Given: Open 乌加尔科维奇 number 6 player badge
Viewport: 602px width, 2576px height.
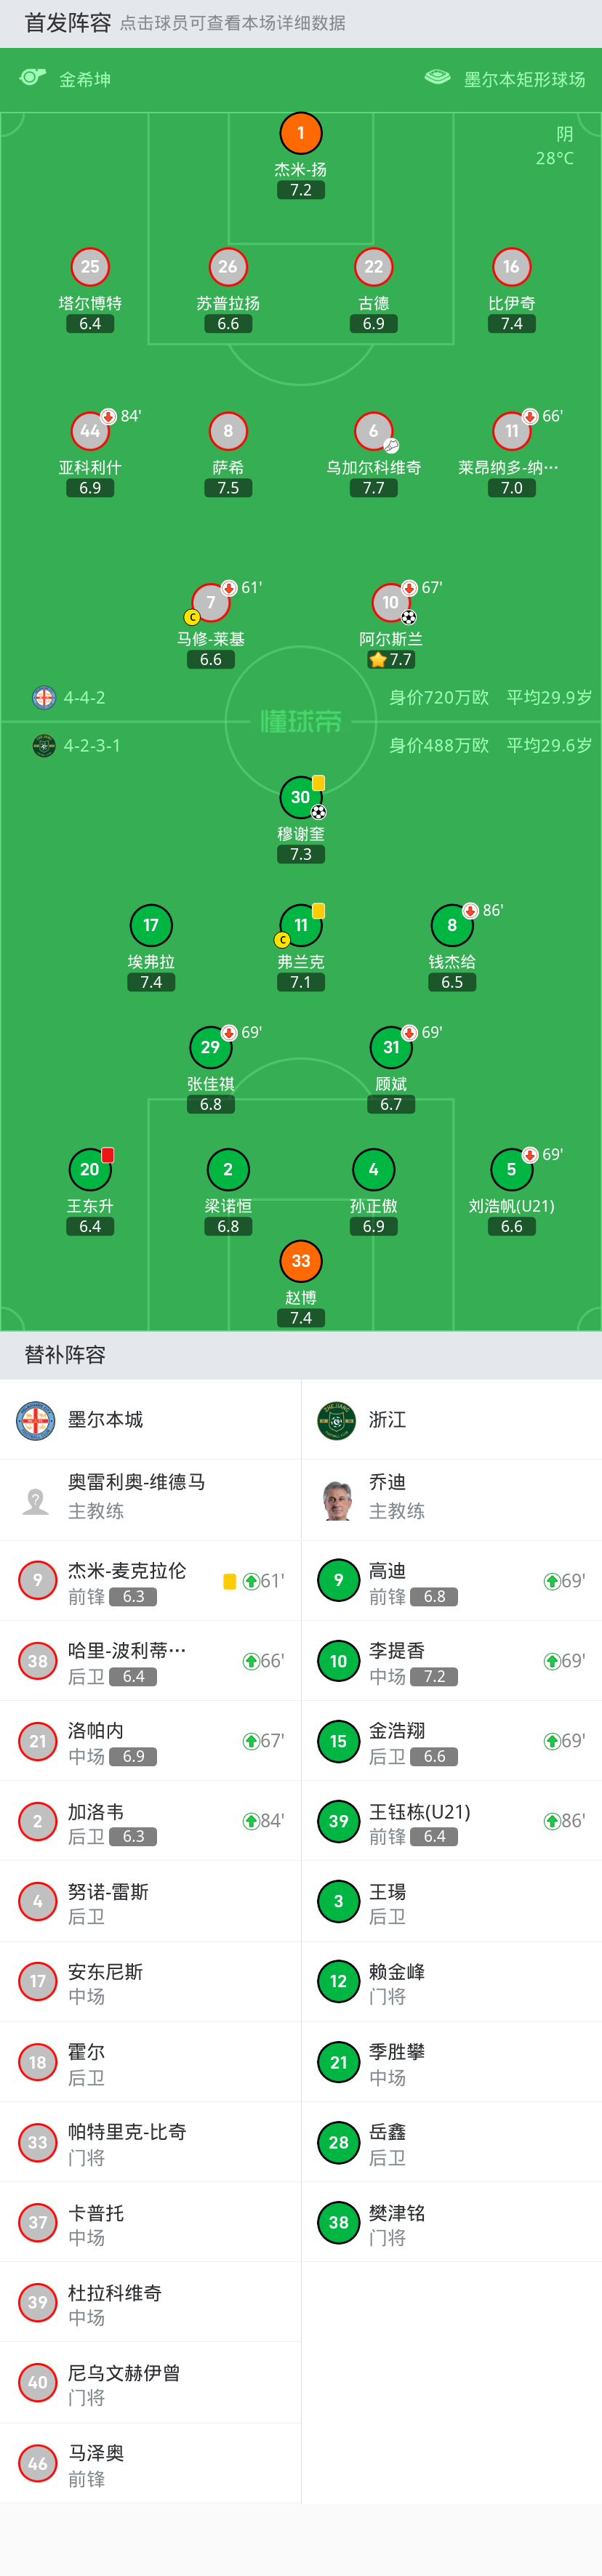Looking at the screenshot, I should click(x=374, y=431).
